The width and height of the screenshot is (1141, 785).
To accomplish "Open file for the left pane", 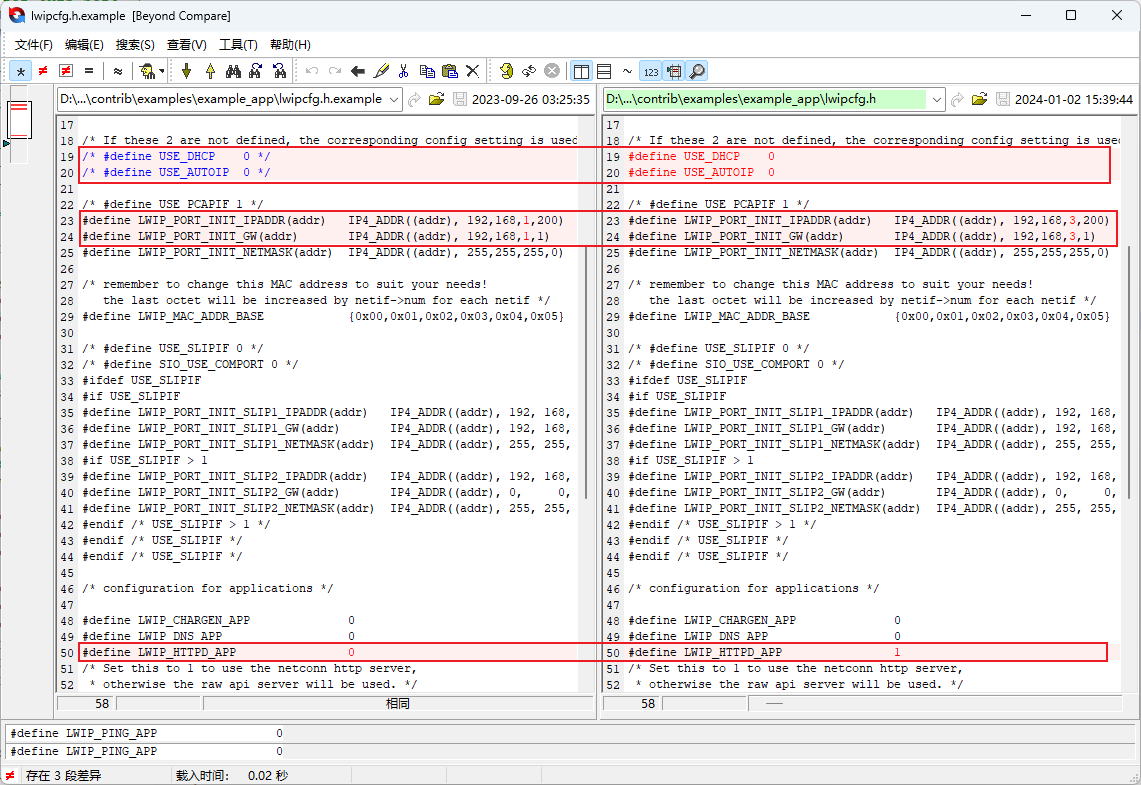I will [436, 99].
